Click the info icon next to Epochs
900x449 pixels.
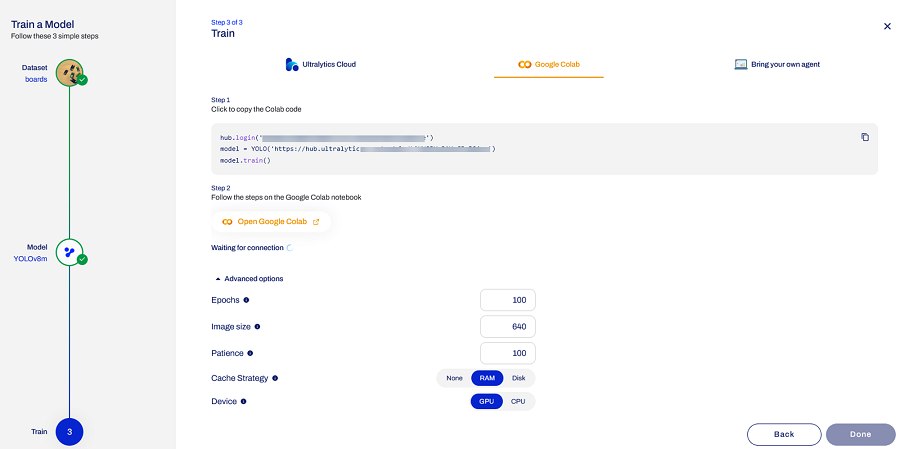(x=246, y=300)
